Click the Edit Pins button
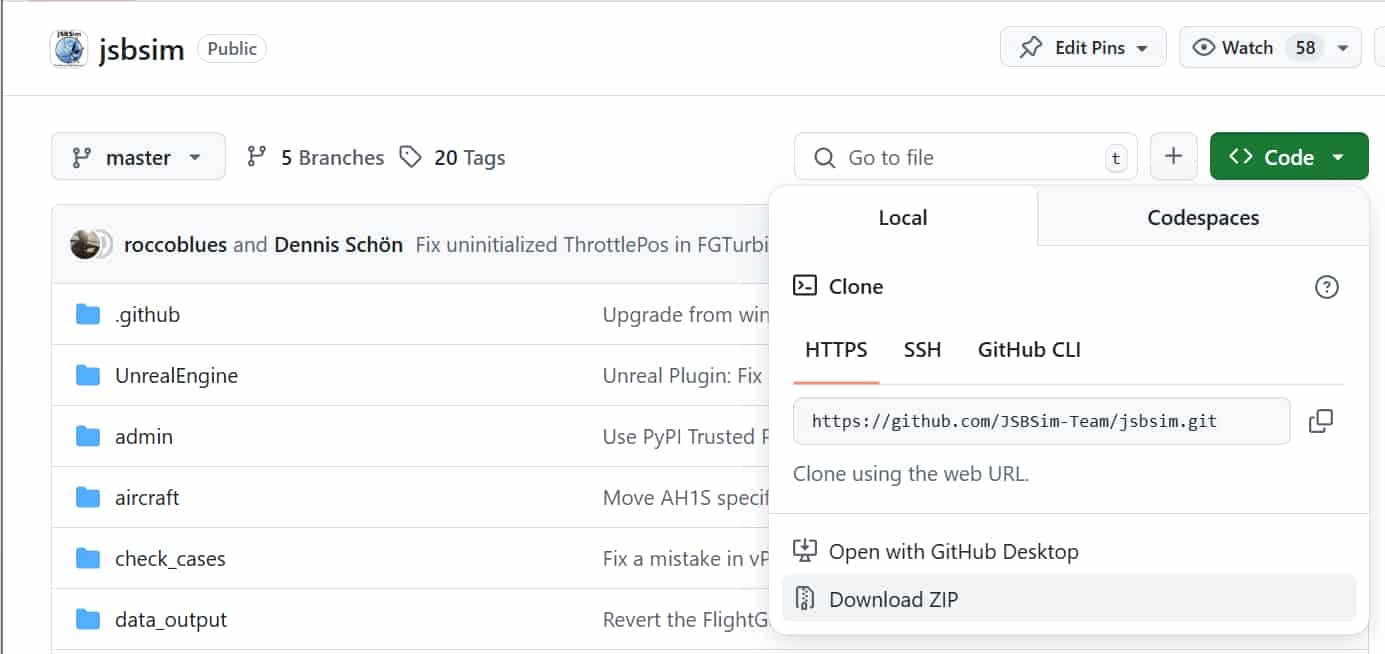The width and height of the screenshot is (1385, 654). [1083, 47]
